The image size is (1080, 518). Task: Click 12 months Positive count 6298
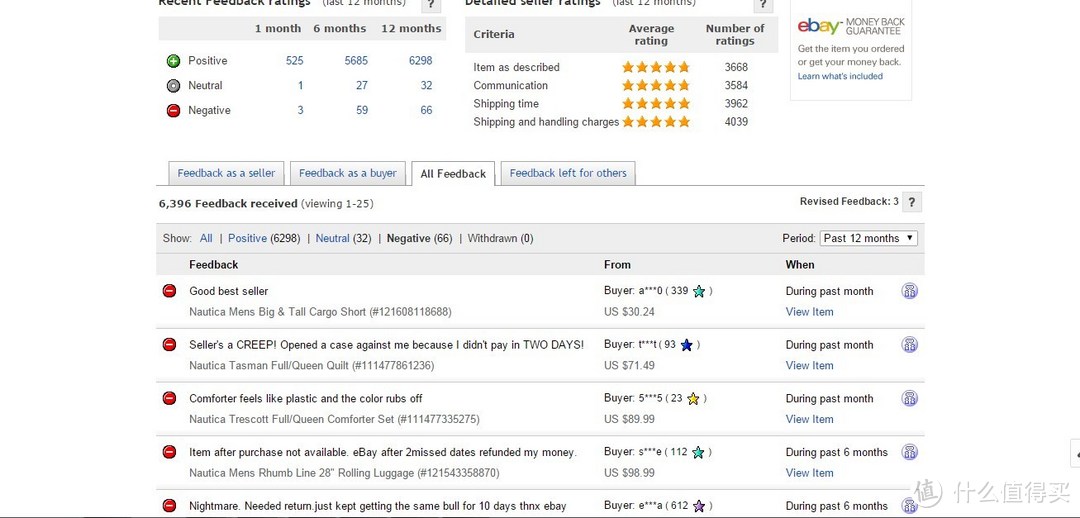421,61
